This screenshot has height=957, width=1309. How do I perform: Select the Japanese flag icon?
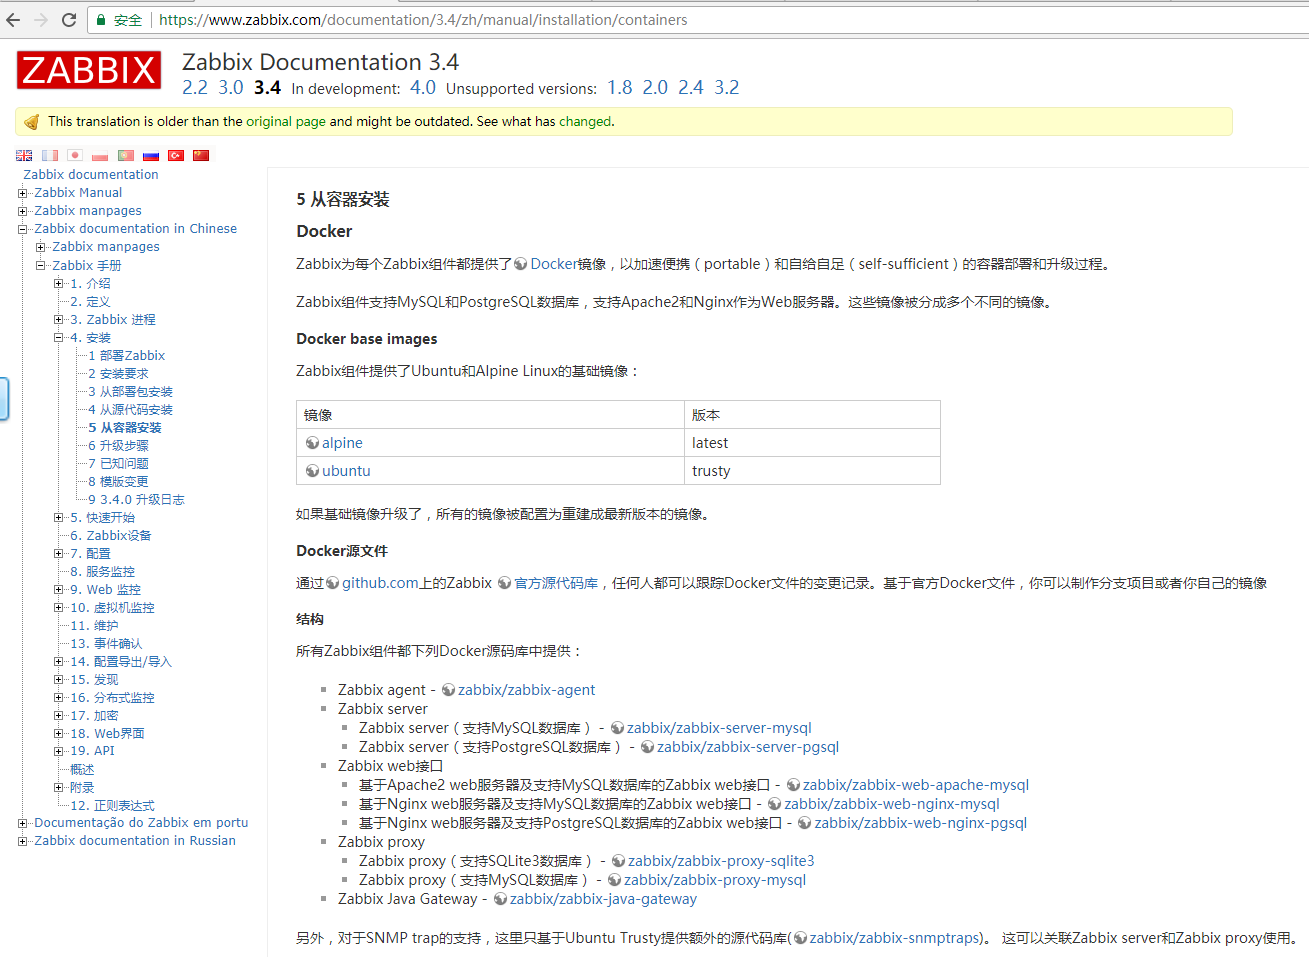tap(75, 155)
